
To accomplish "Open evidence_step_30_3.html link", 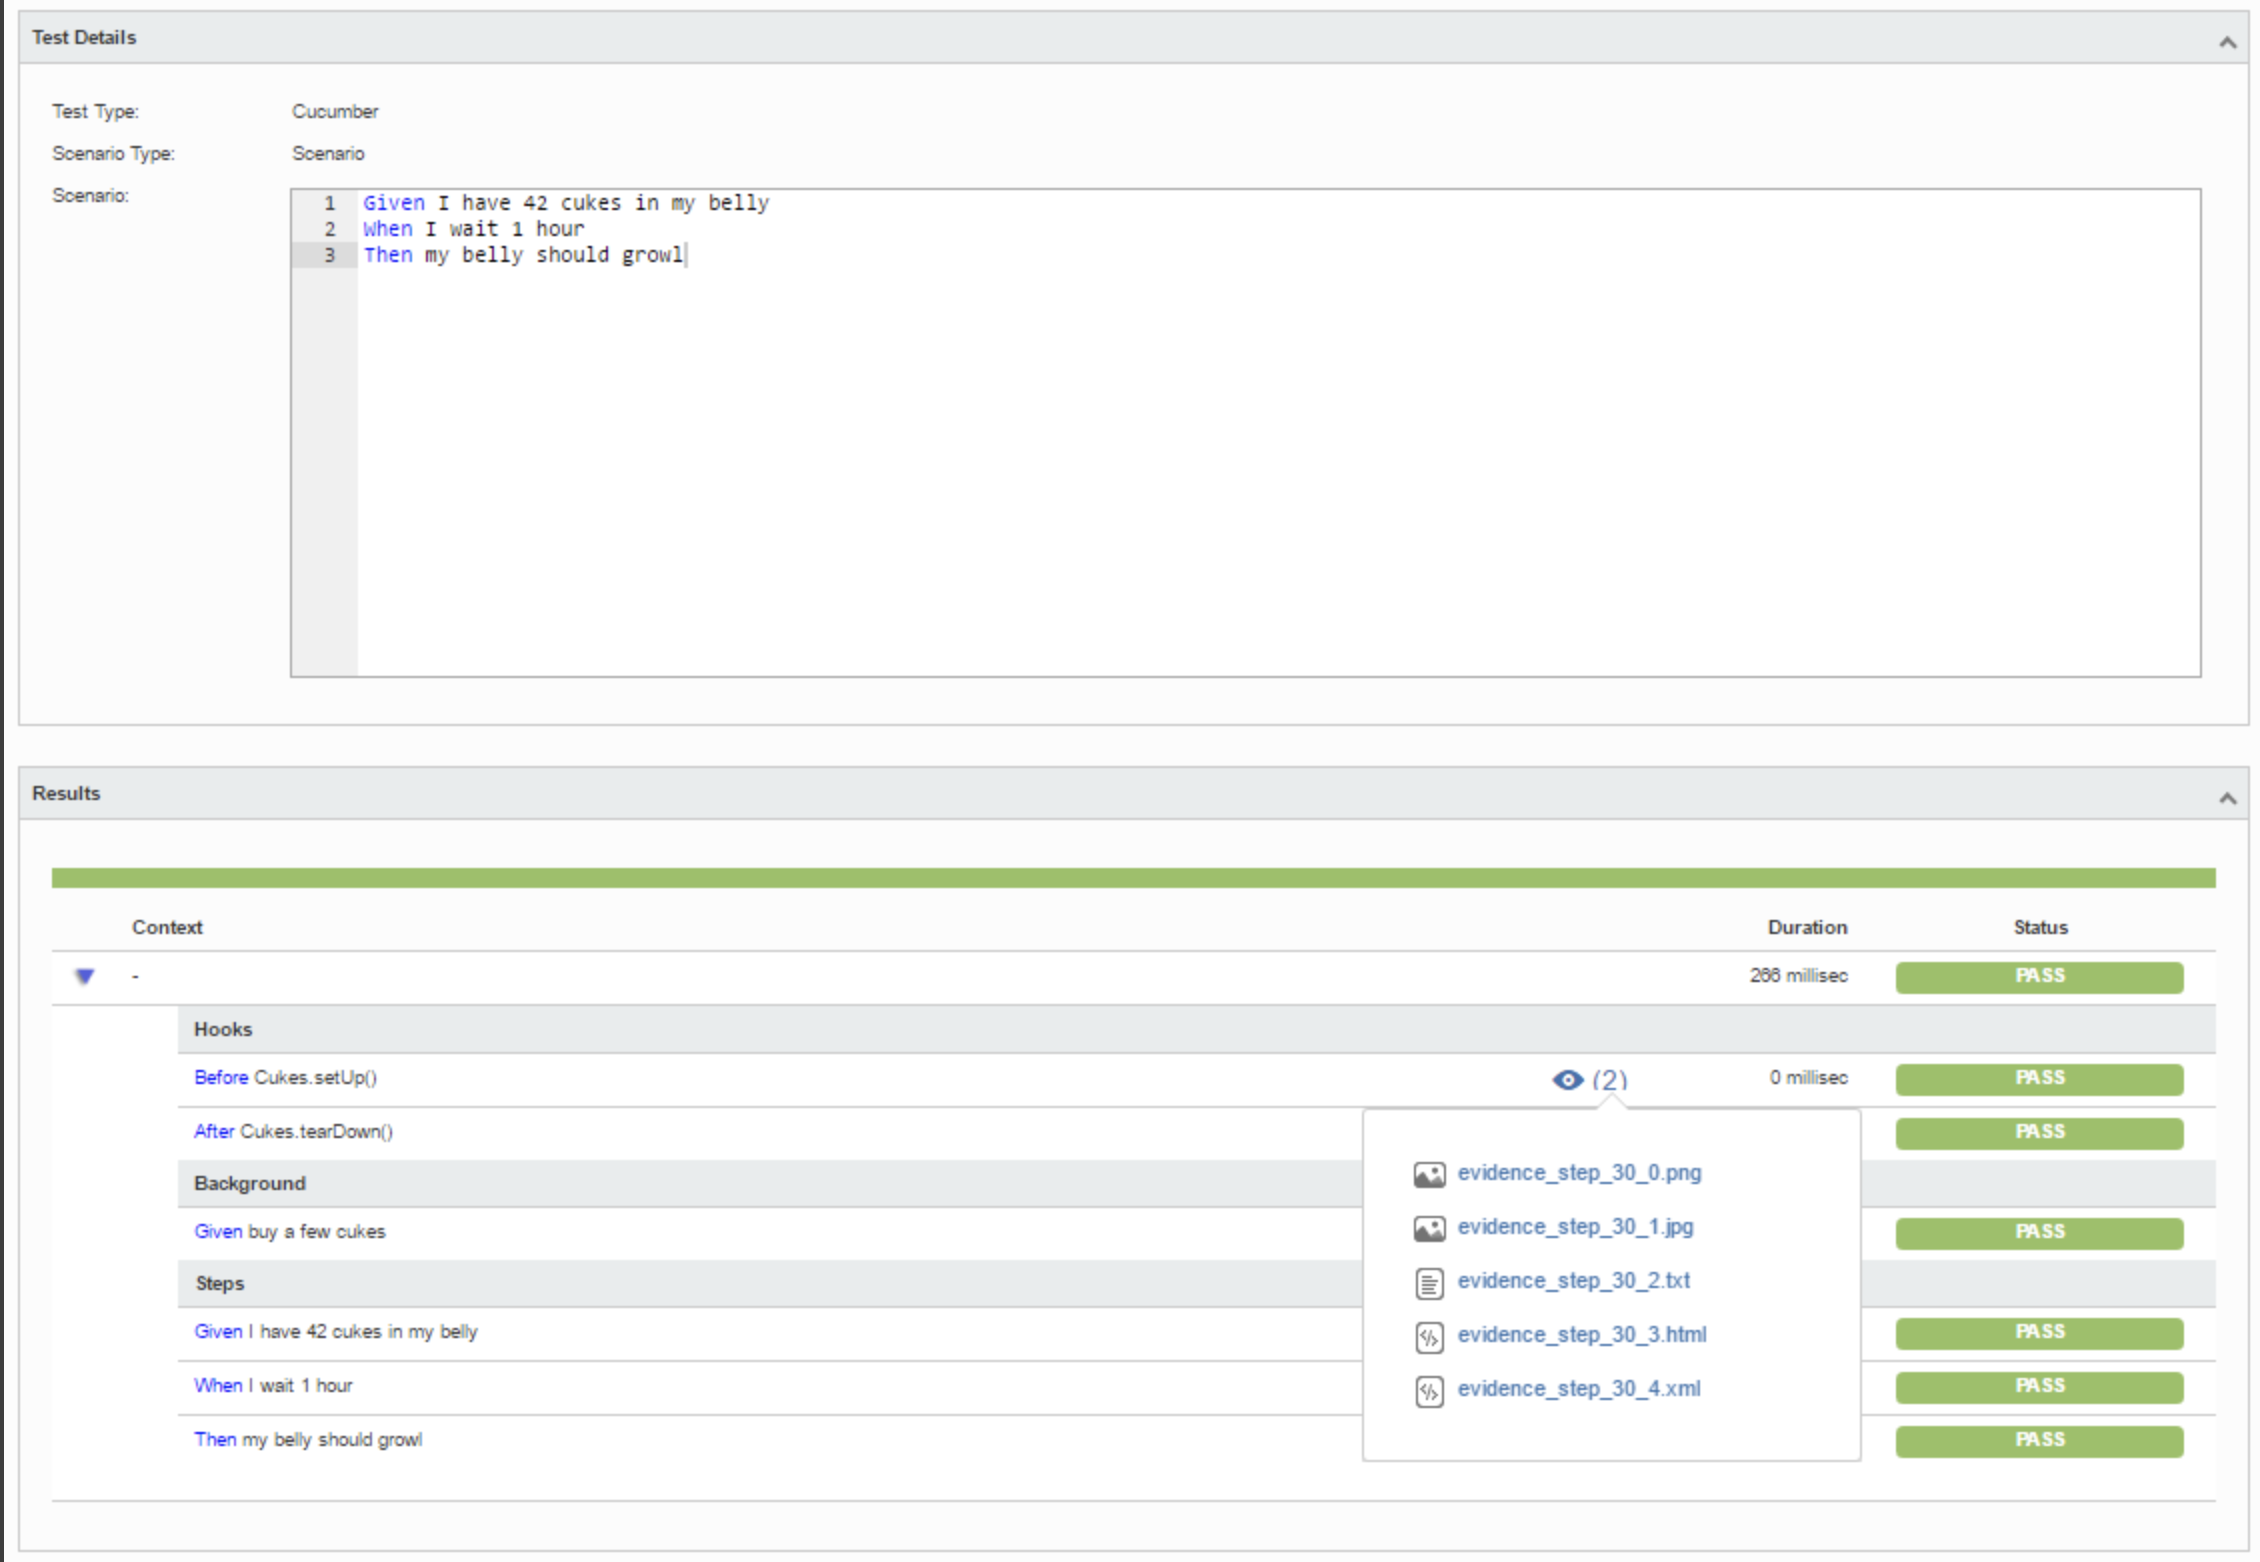I will 1582,1334.
